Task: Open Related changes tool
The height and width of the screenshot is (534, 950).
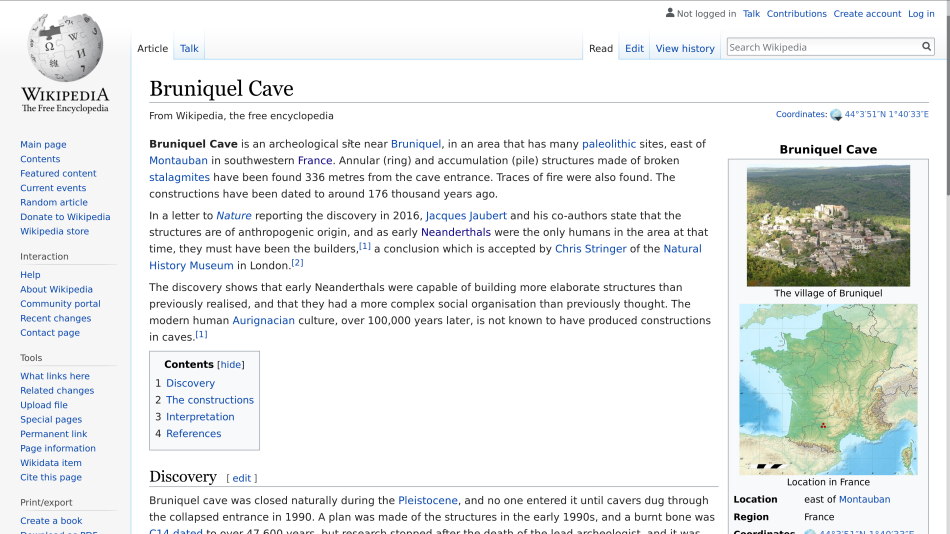Action: coord(57,390)
